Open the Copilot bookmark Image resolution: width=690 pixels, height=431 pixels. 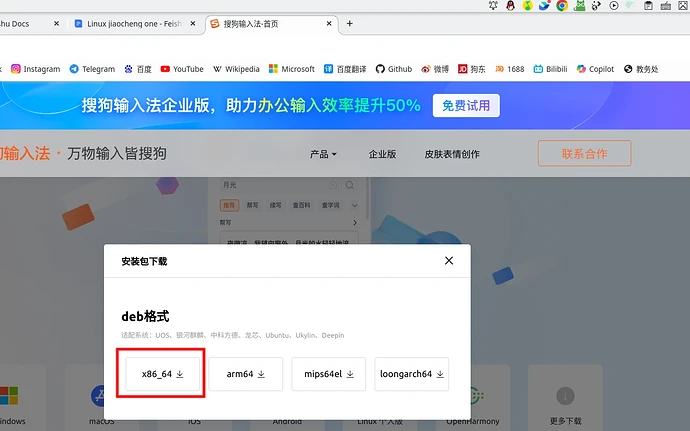594,69
